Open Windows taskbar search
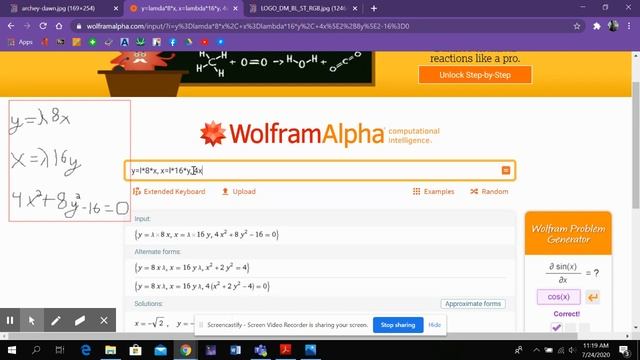Screen dimensions: 640x360 pos(36,350)
